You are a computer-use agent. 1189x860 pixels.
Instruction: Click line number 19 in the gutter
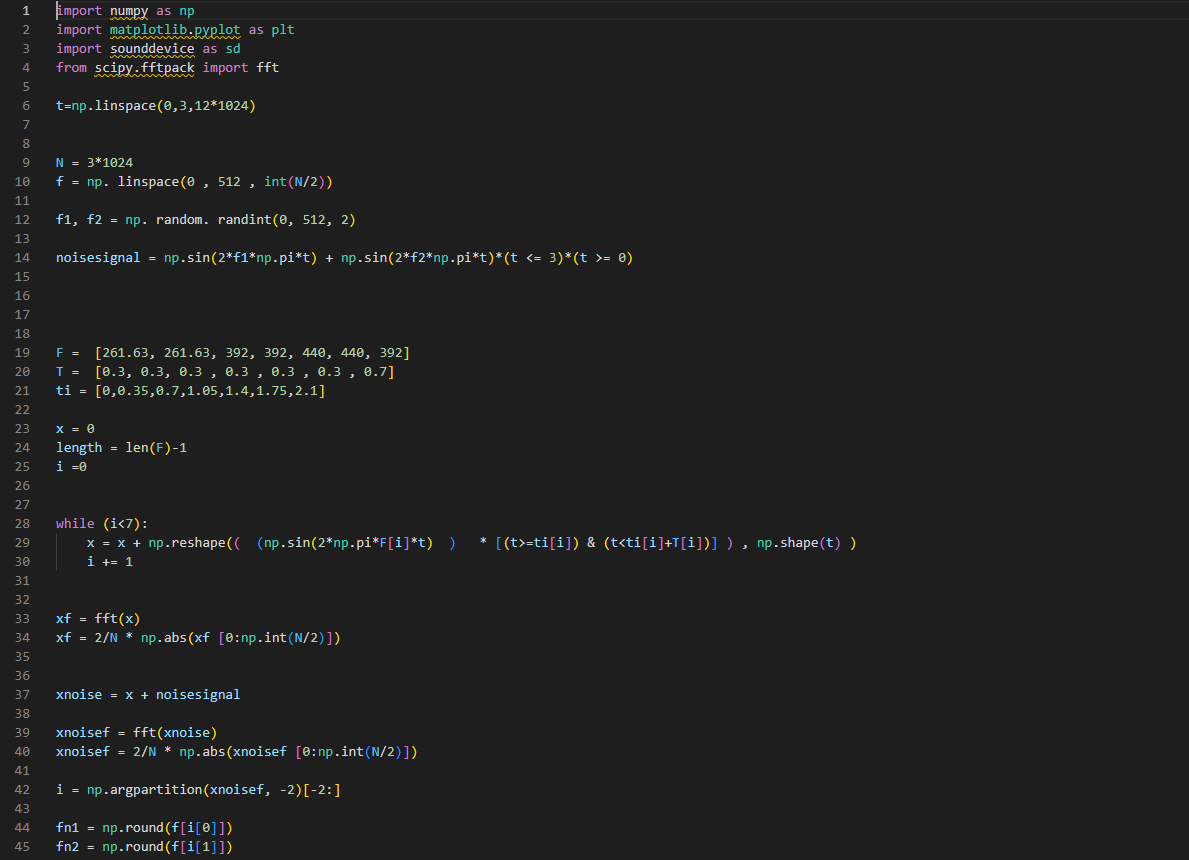point(22,353)
